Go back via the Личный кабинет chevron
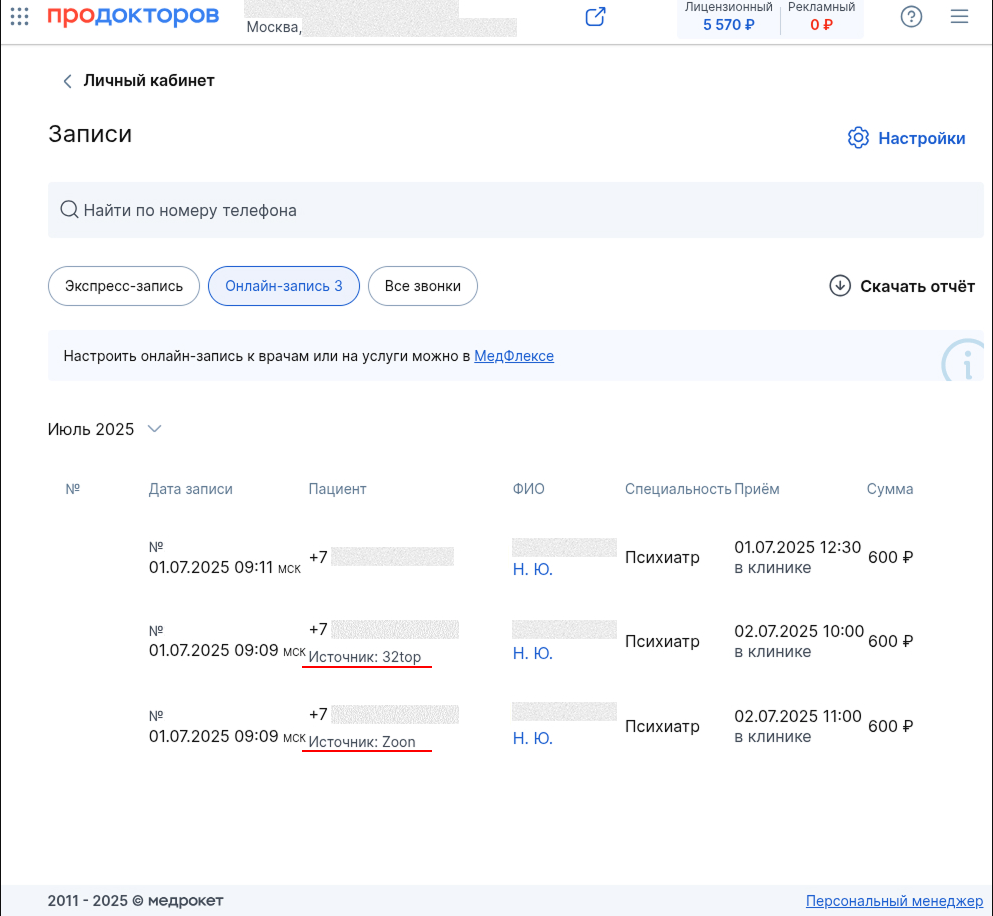 click(x=67, y=81)
